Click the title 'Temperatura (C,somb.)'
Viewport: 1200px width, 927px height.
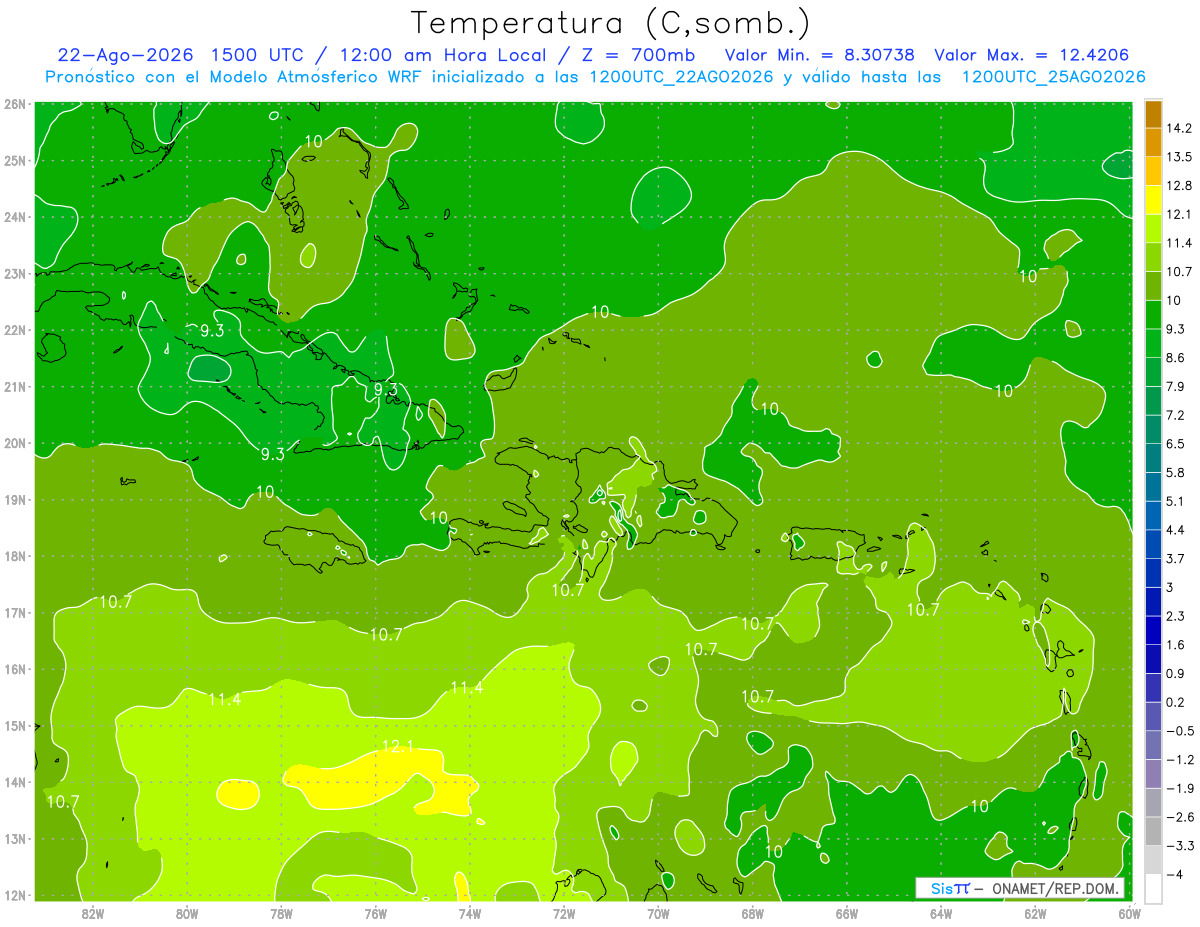(x=610, y=23)
